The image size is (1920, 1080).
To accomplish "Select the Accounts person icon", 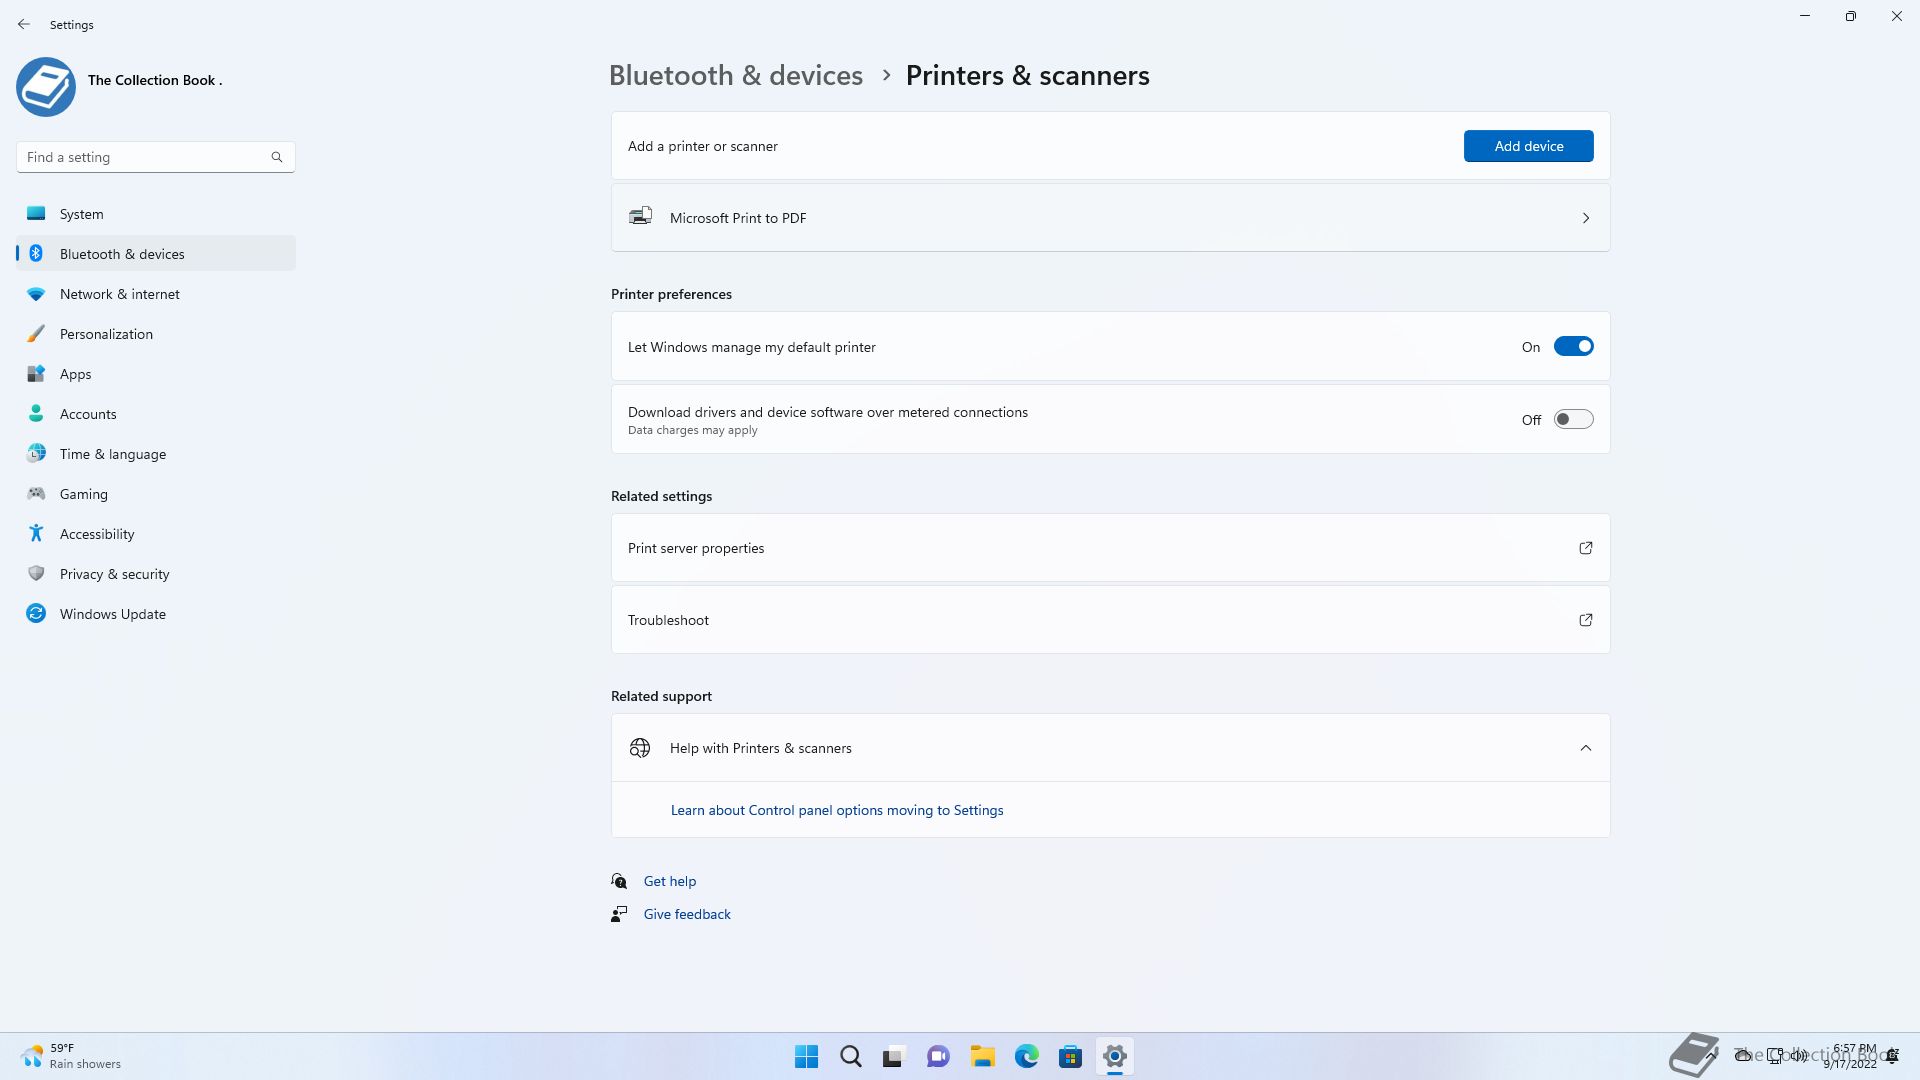I will pyautogui.click(x=36, y=413).
